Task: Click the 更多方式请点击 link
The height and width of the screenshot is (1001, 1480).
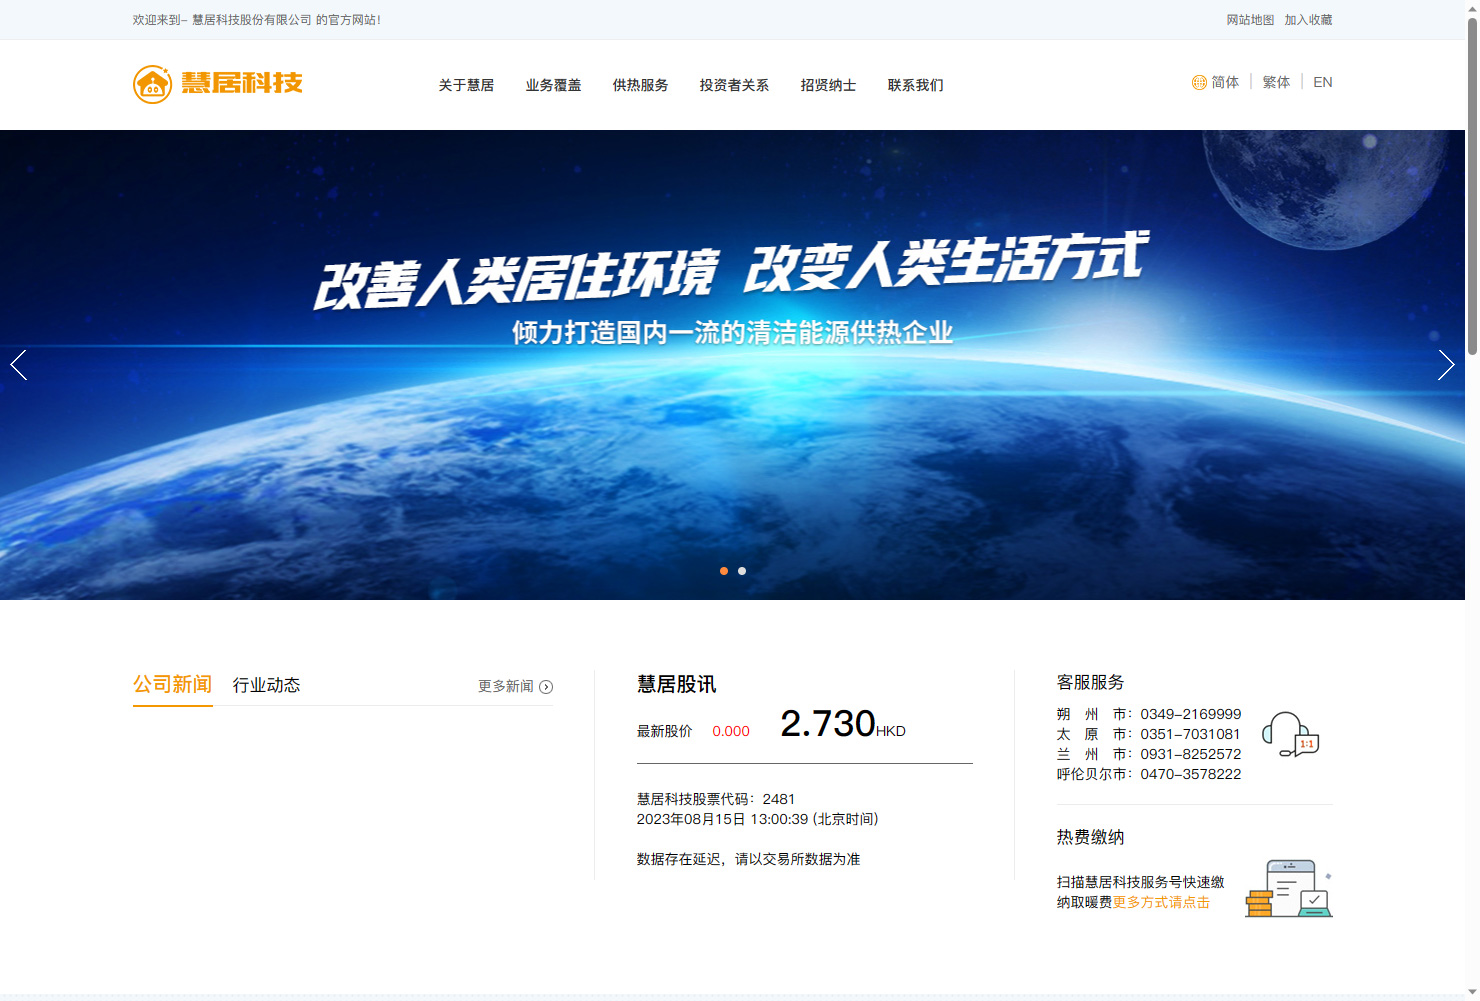Action: [1161, 902]
